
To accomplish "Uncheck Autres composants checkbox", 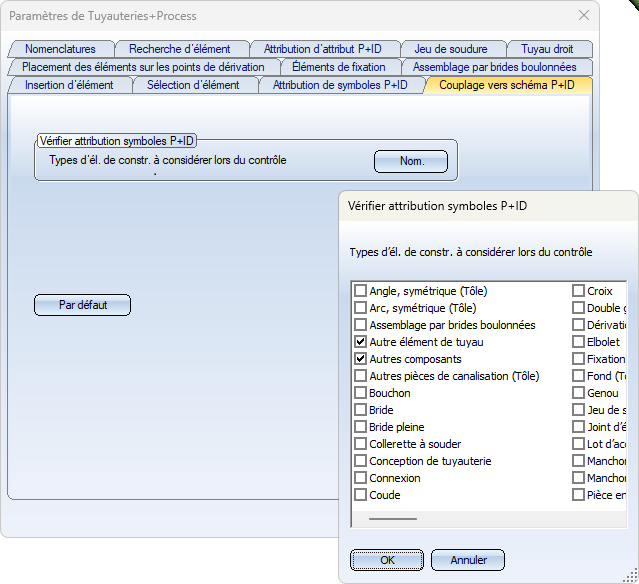I will click(x=360, y=359).
